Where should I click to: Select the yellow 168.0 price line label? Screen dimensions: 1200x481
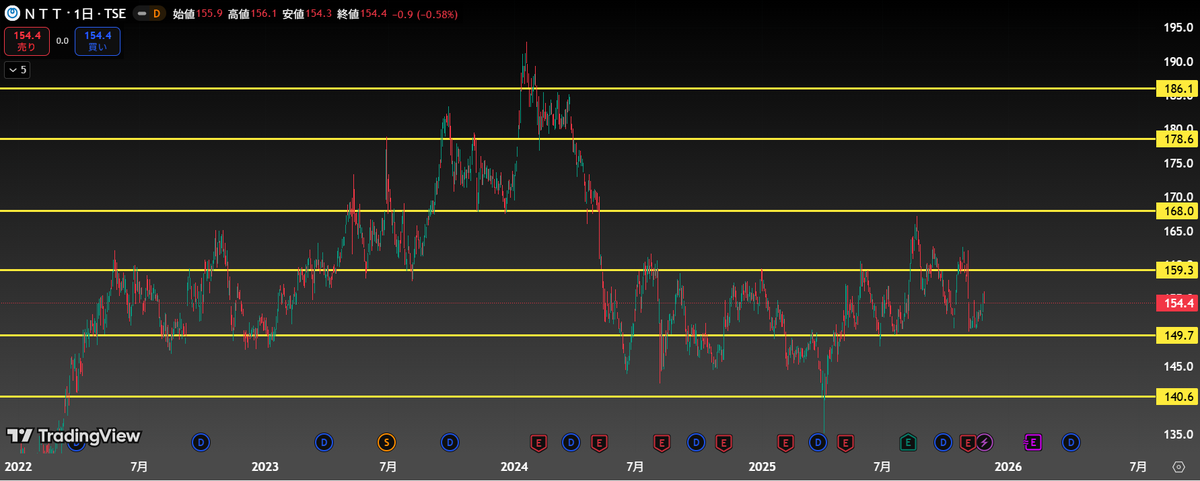tap(1176, 211)
